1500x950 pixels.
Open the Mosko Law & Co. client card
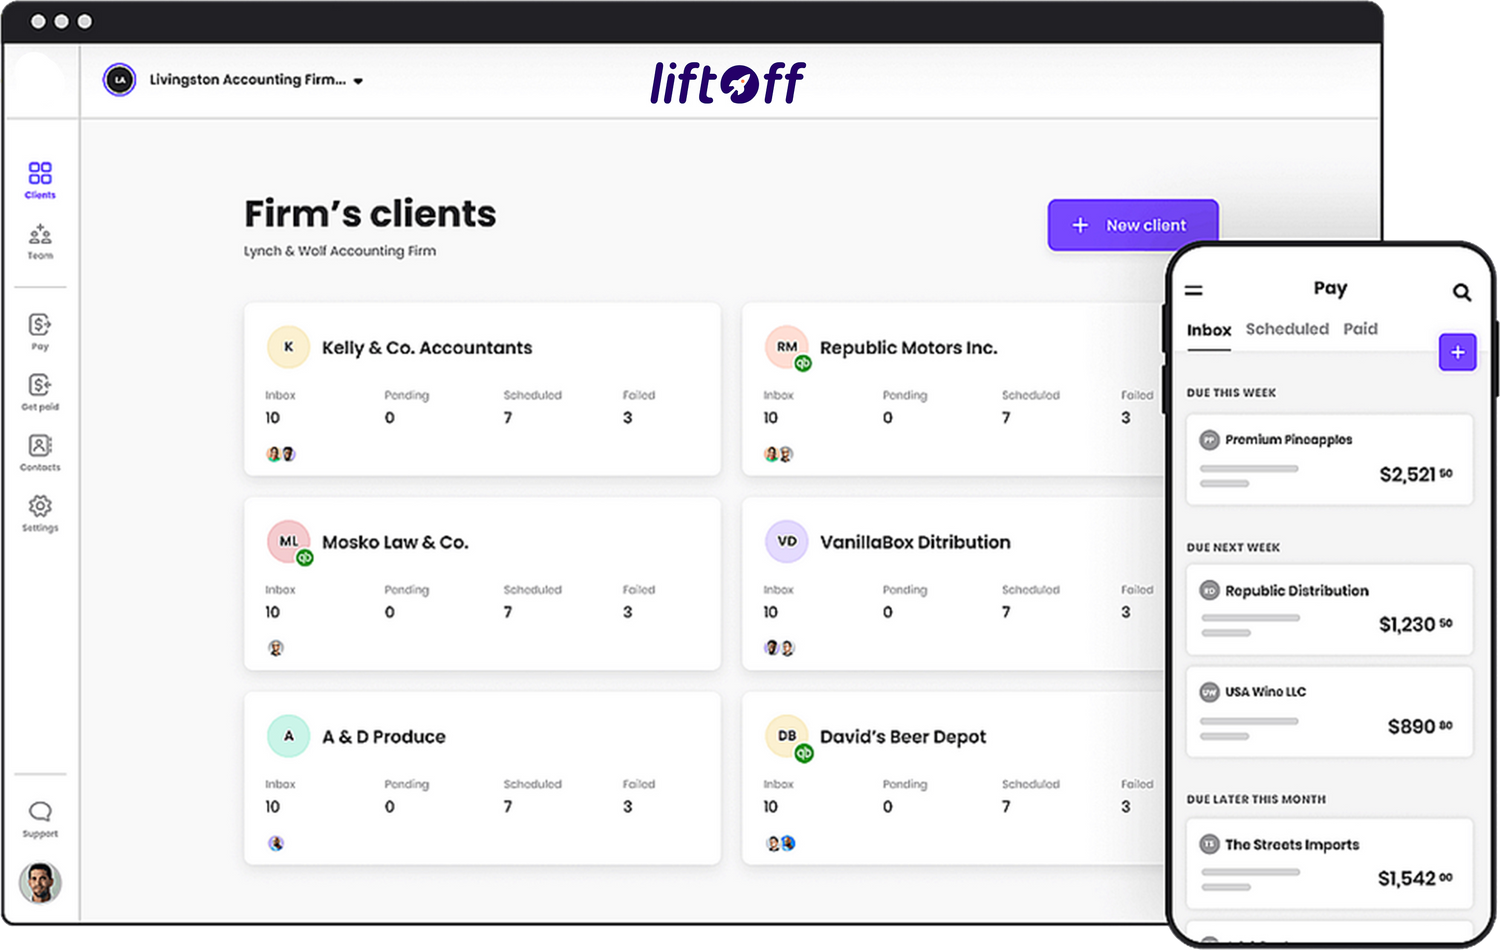point(482,583)
